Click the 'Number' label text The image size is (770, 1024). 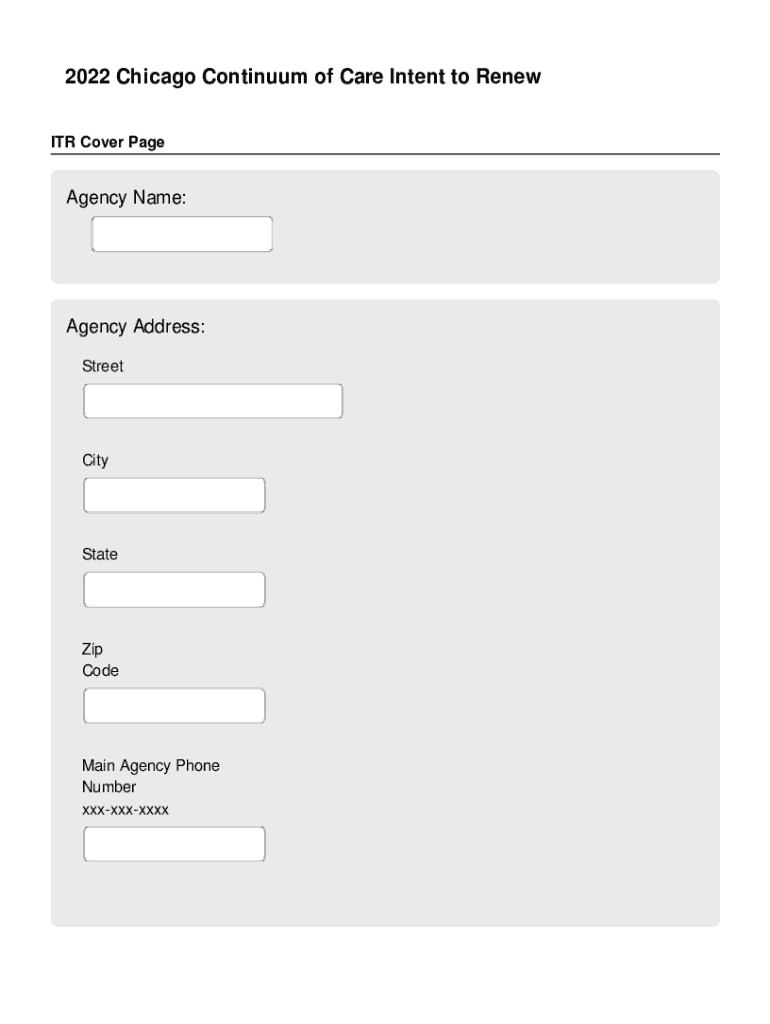tap(109, 787)
